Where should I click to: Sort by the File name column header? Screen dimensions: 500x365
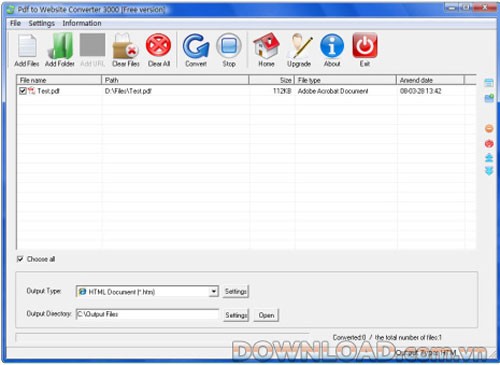(59, 80)
